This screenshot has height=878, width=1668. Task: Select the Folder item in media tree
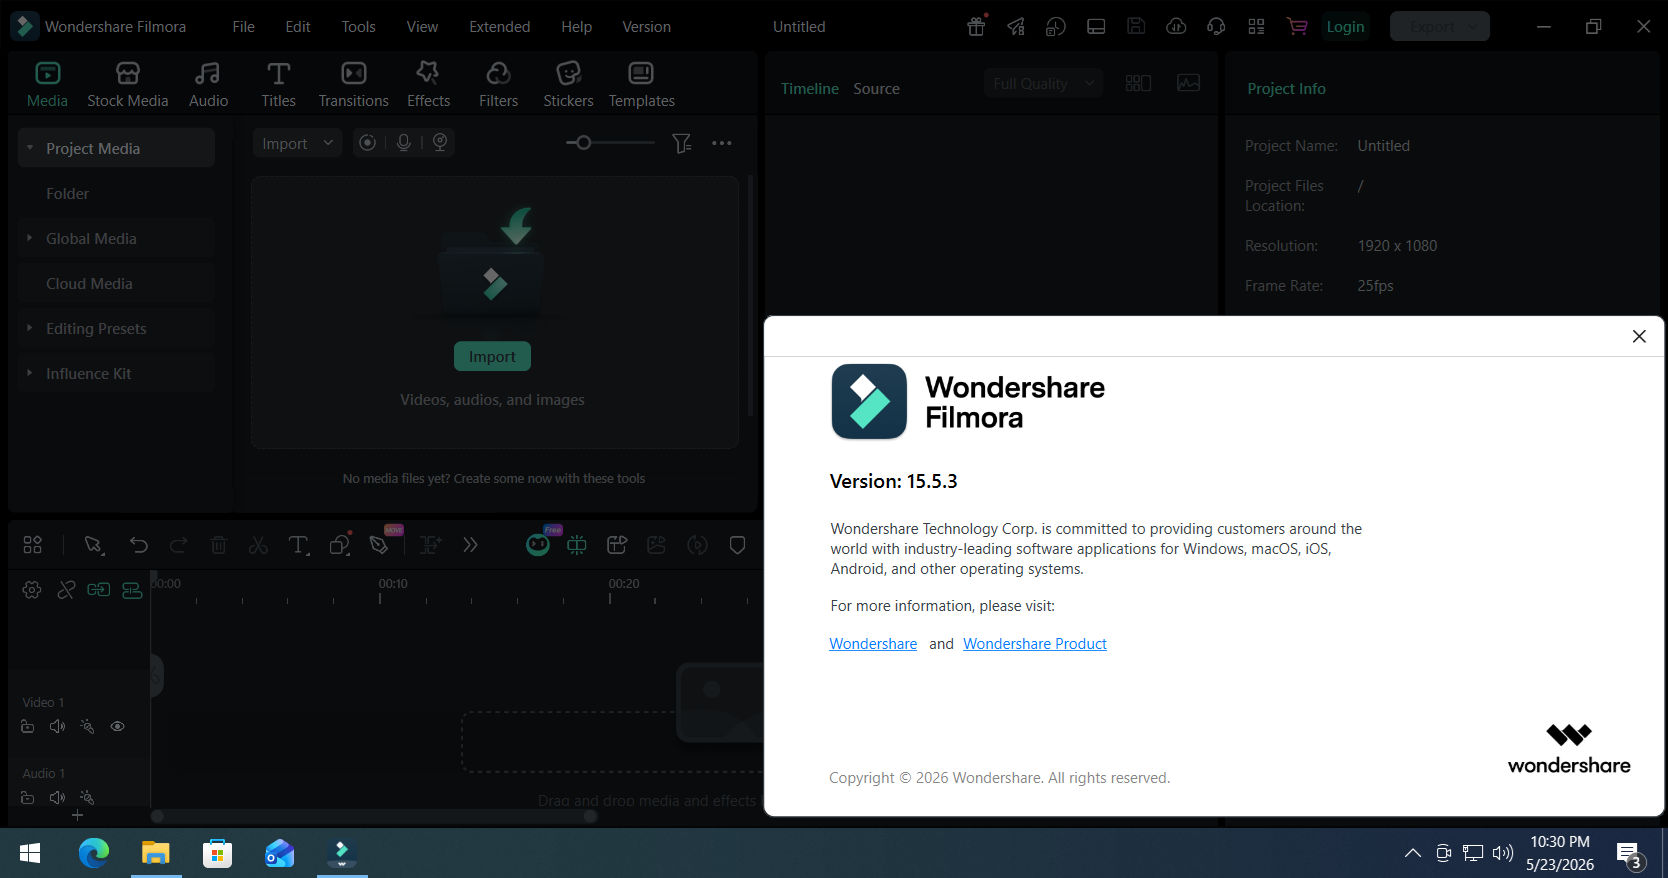point(116,193)
